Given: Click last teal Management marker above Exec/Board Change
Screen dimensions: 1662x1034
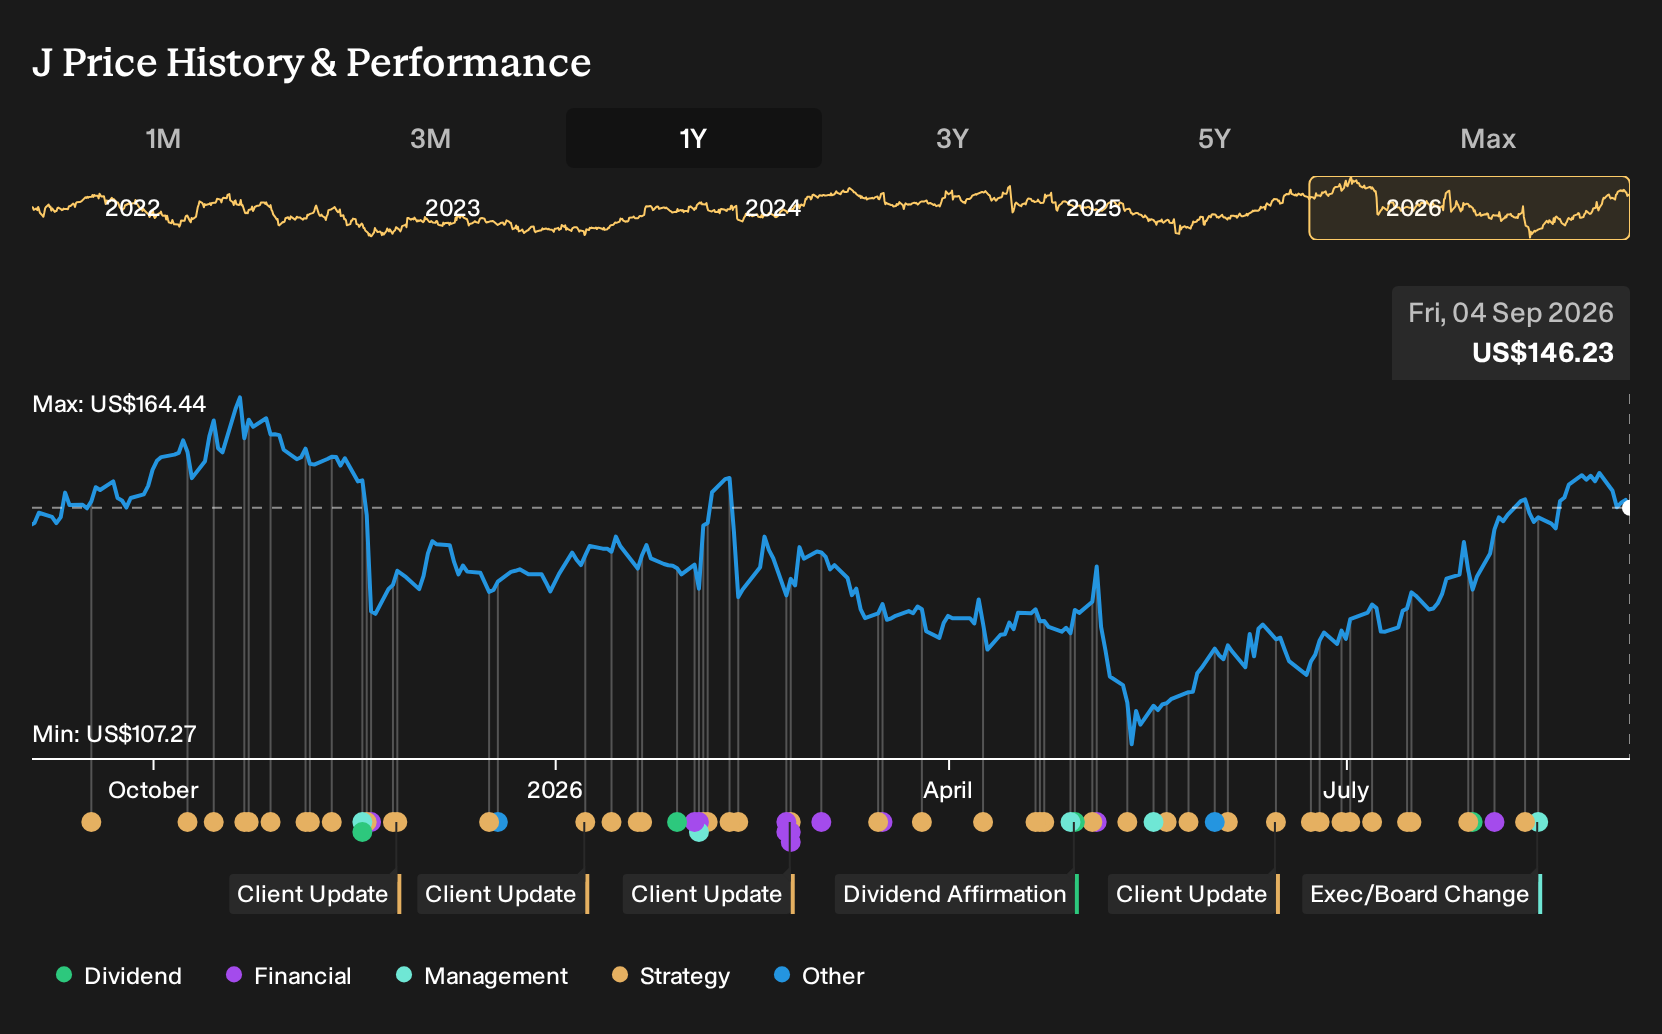Looking at the screenshot, I should coord(1539,822).
